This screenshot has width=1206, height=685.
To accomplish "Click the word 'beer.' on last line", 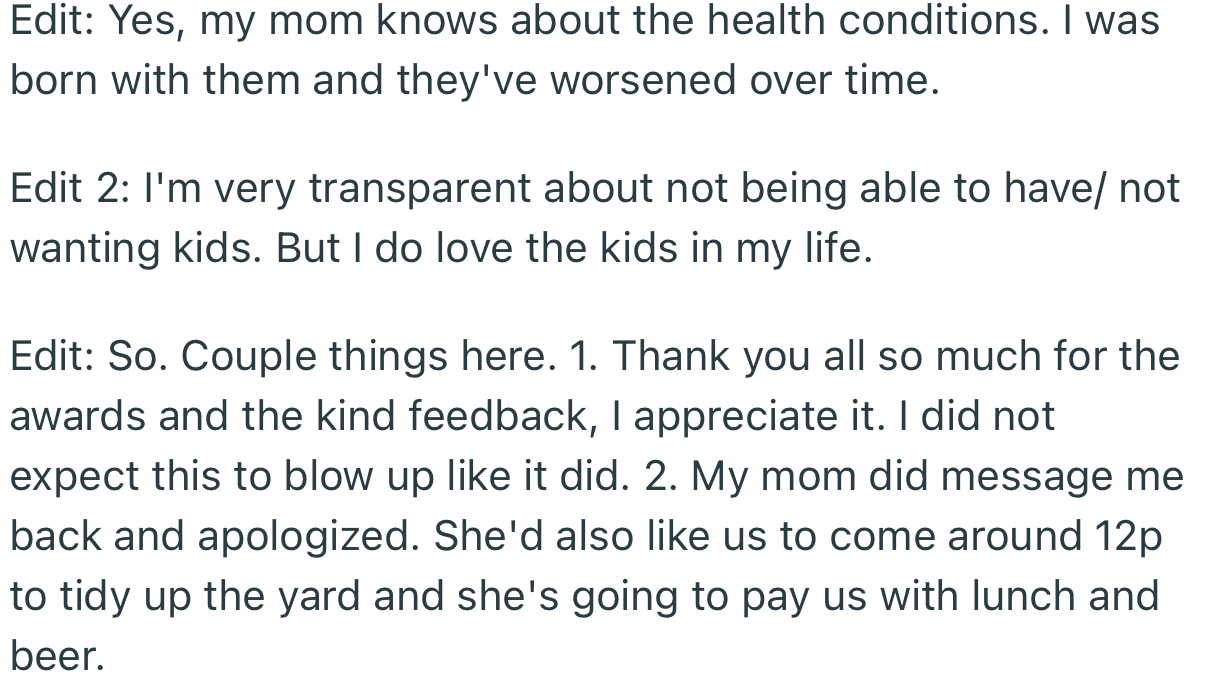I will 57,656.
